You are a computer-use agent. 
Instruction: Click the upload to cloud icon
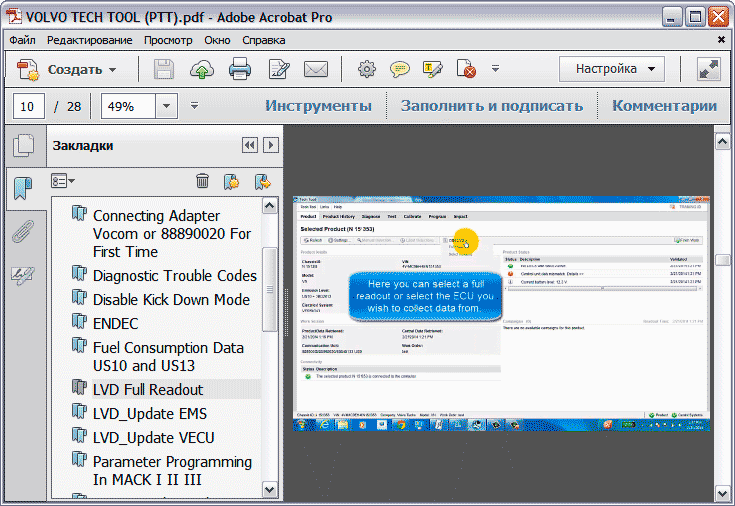coord(202,69)
